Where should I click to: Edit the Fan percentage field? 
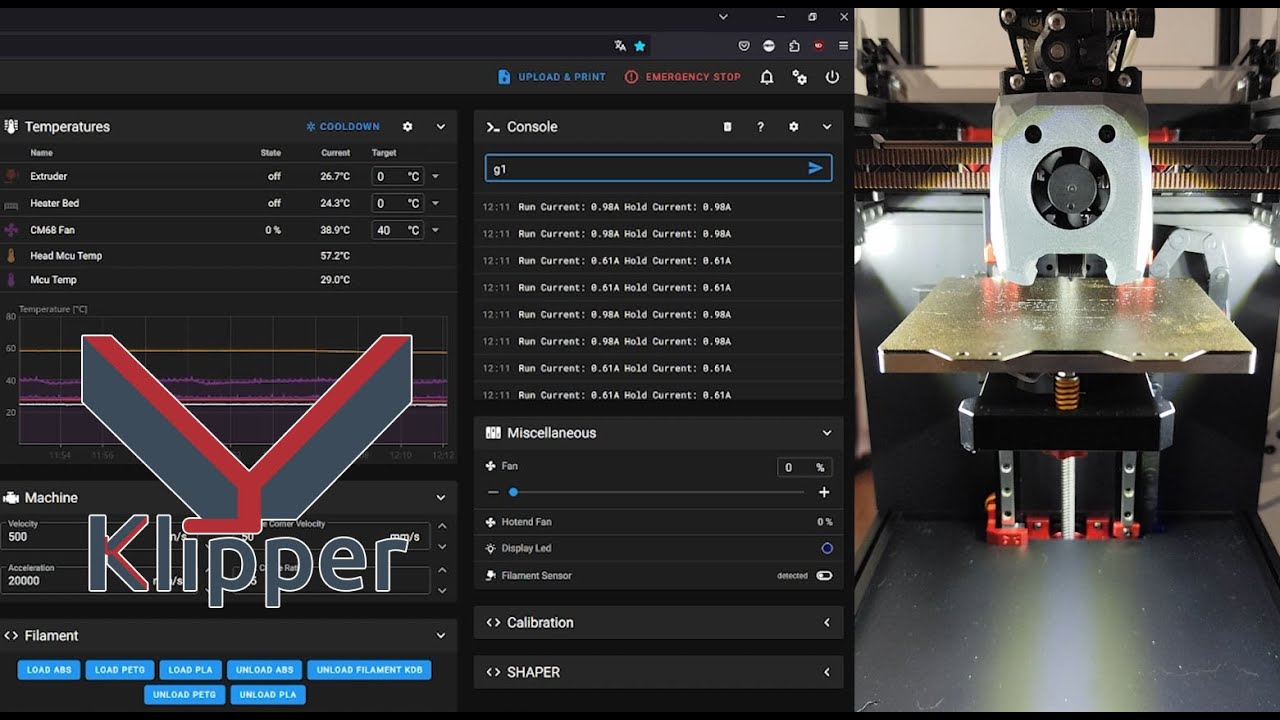click(x=804, y=467)
